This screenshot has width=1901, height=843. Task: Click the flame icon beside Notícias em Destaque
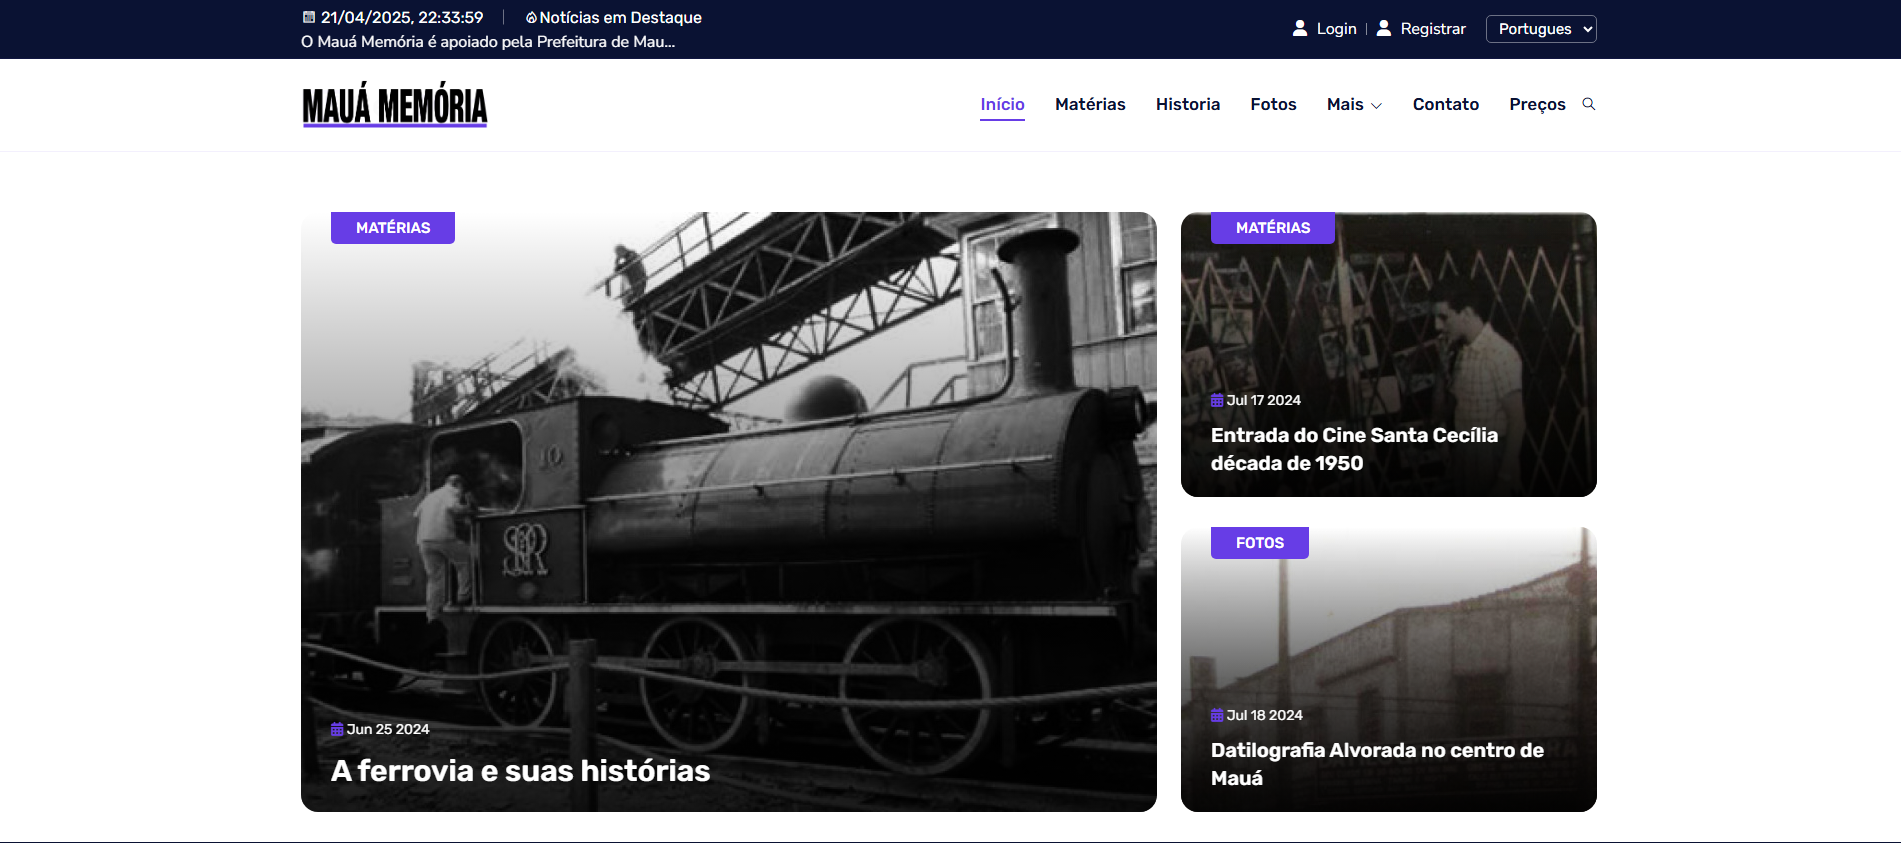point(531,17)
